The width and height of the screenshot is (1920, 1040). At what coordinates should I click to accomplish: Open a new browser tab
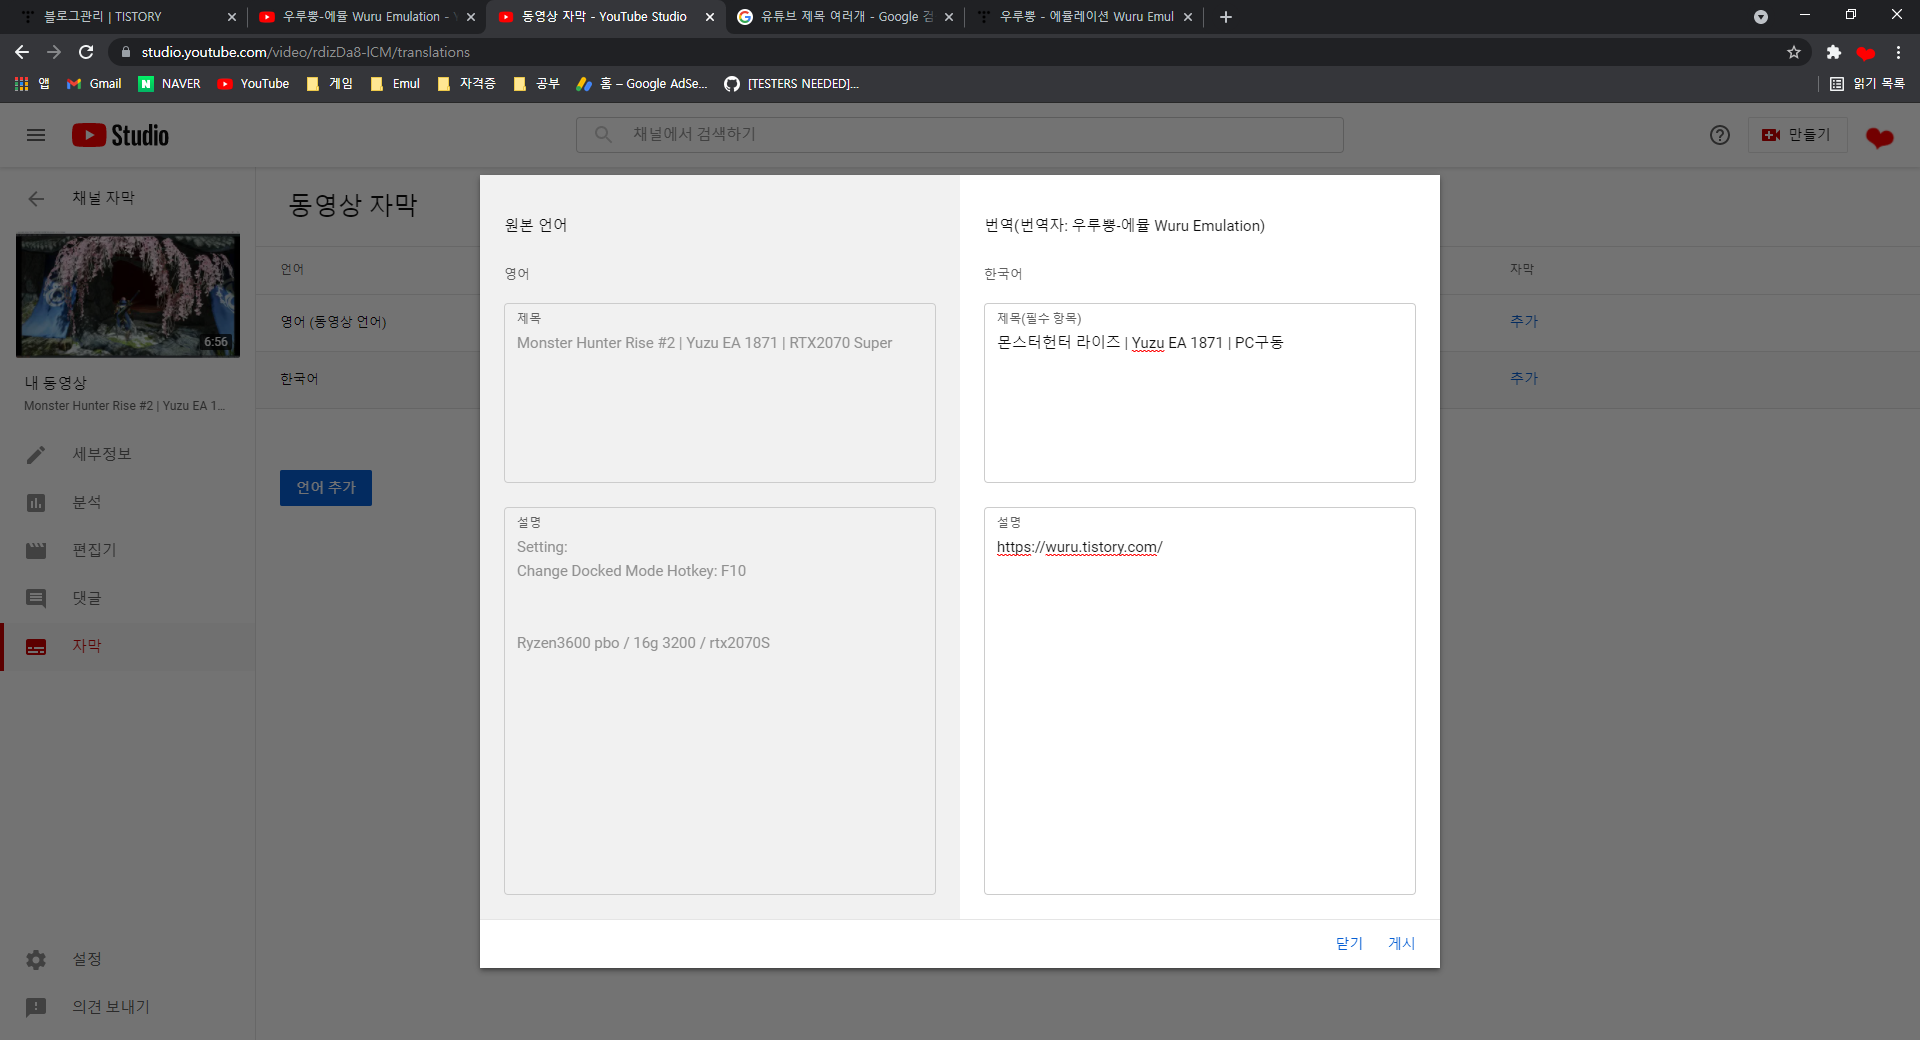tap(1225, 17)
